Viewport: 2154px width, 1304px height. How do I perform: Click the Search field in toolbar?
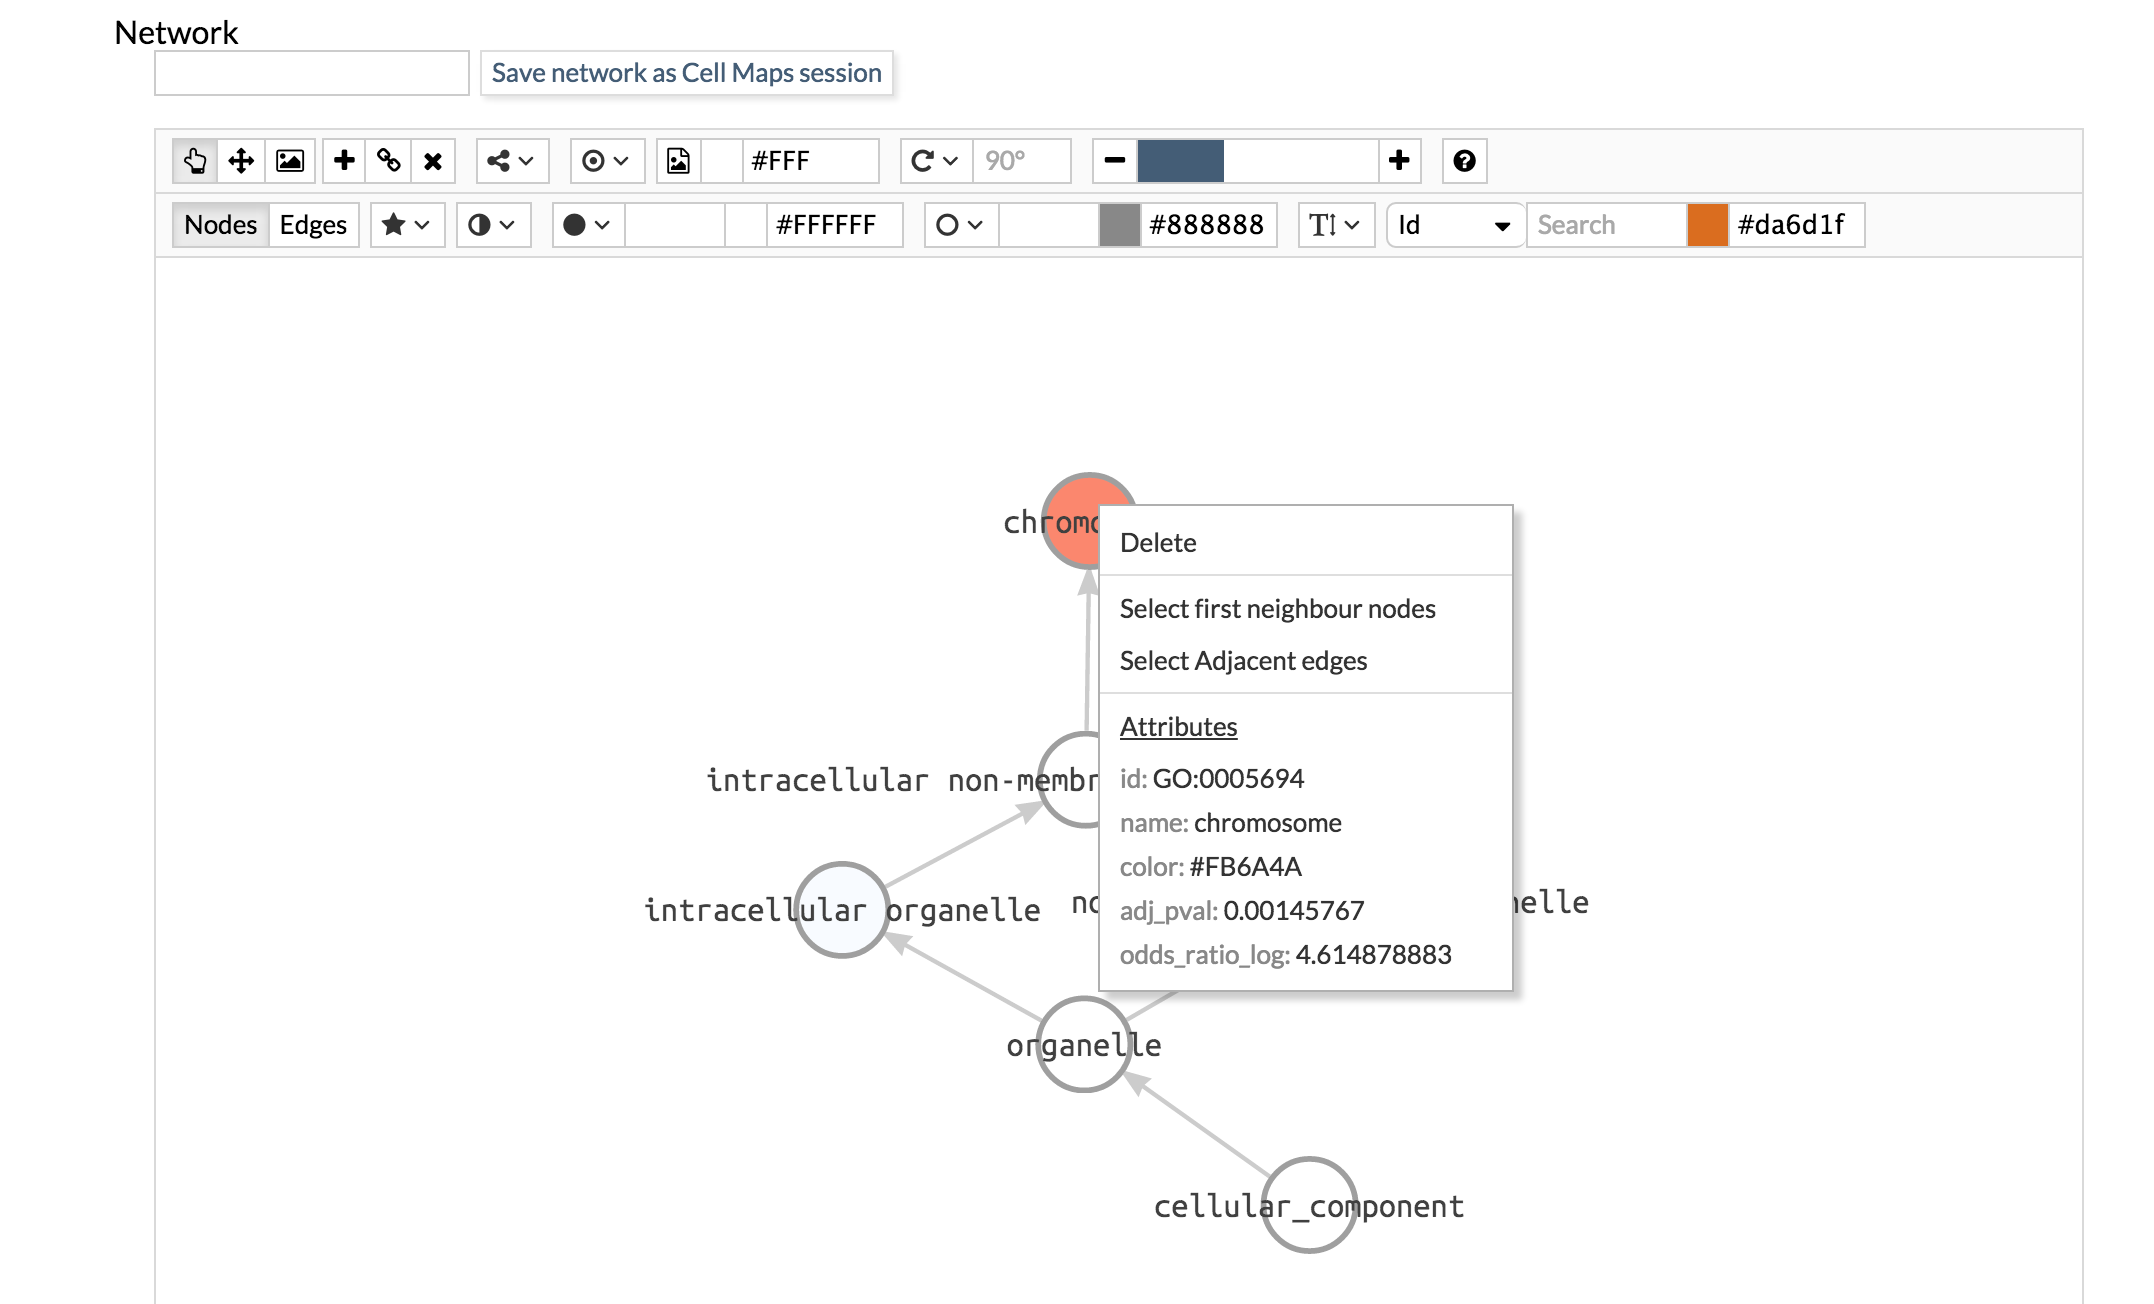coord(1606,225)
